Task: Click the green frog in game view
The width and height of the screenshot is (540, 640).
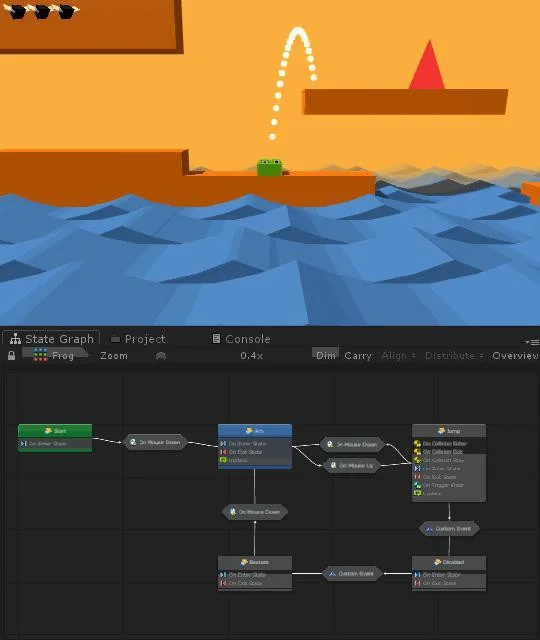Action: tap(269, 167)
